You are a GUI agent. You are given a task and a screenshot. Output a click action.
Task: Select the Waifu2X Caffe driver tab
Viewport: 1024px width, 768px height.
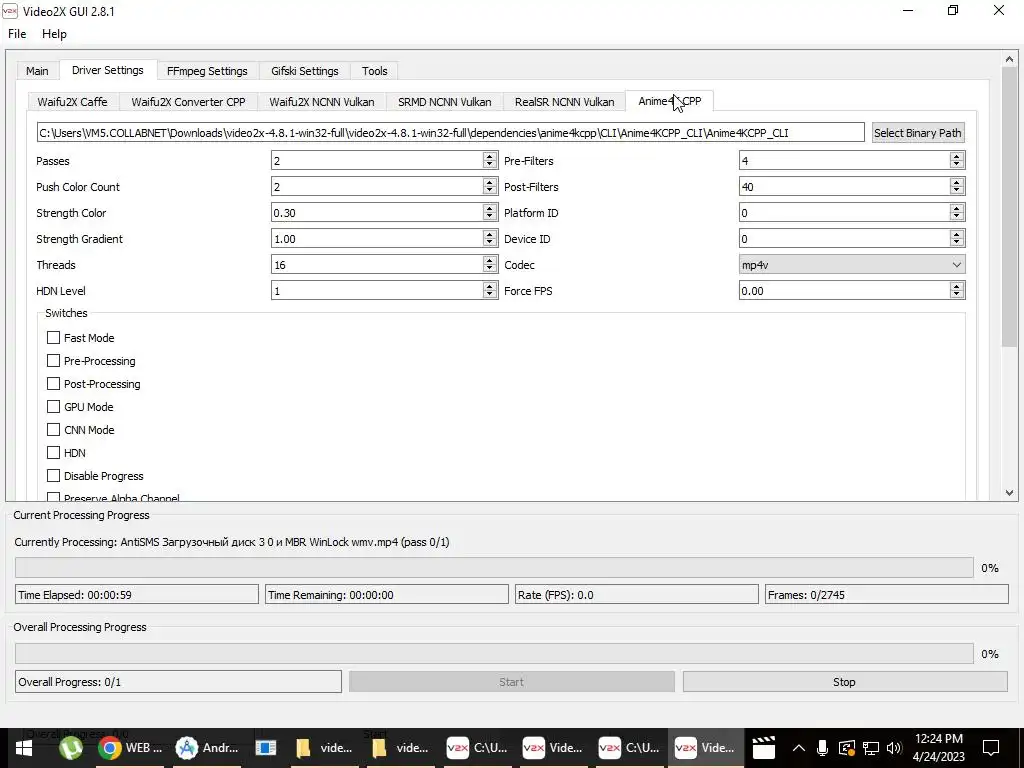click(72, 102)
